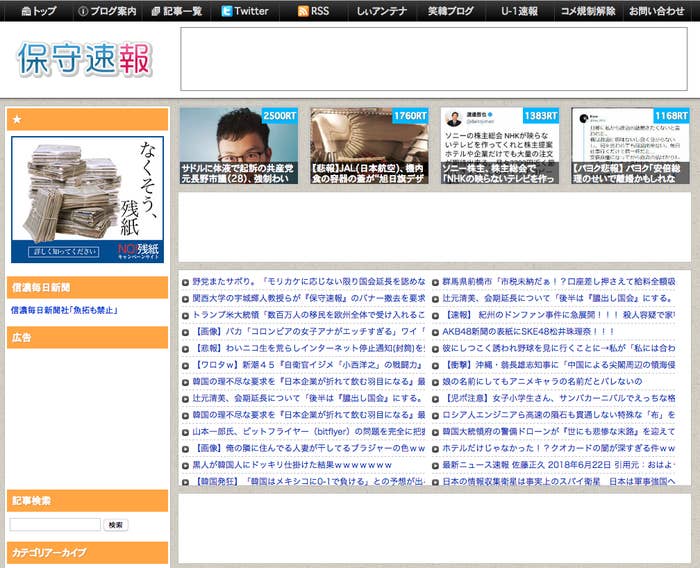Open the 1760RT JAL thumbnail article

tap(369, 146)
